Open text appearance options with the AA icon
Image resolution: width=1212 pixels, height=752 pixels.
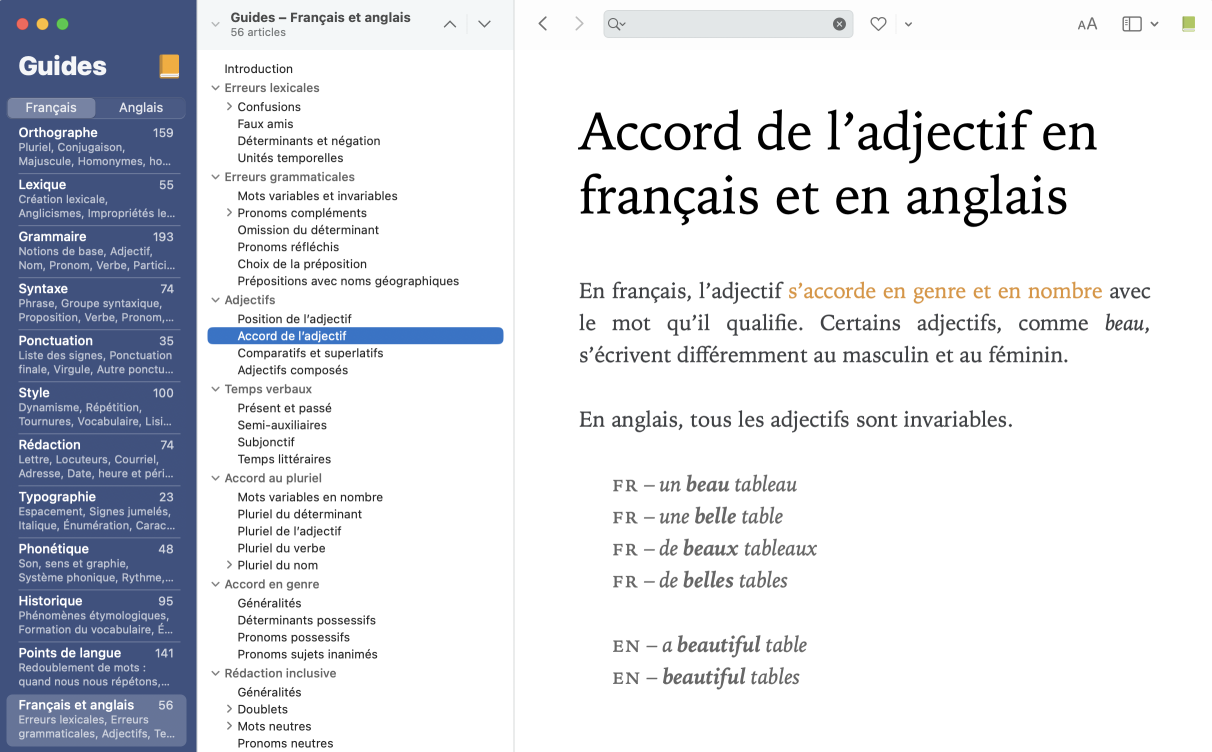point(1087,23)
